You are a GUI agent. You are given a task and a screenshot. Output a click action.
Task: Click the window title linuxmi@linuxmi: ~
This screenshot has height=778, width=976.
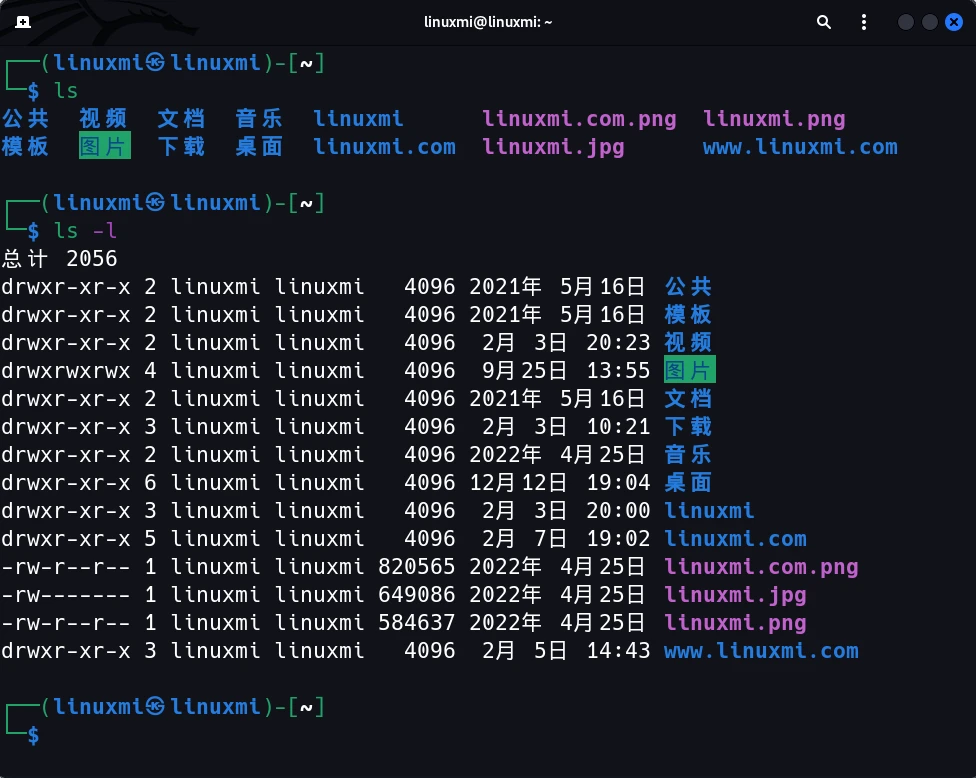click(488, 22)
